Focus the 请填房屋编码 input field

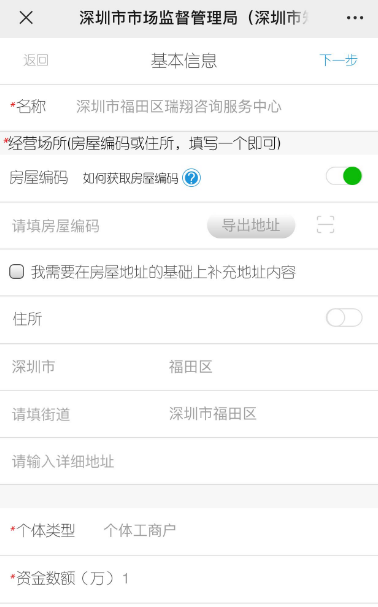tap(105, 226)
